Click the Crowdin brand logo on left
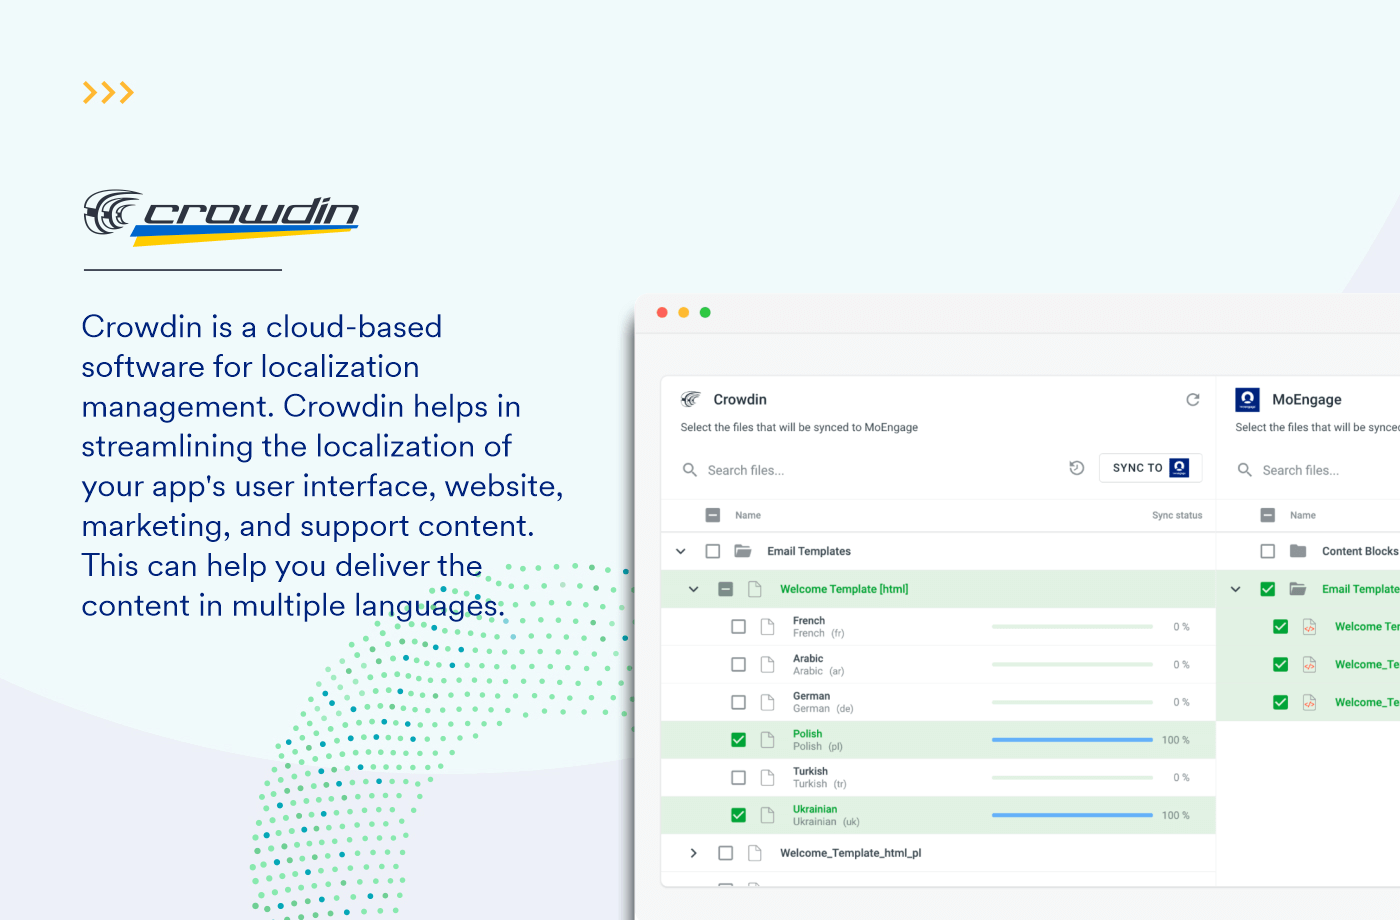 tap(221, 217)
